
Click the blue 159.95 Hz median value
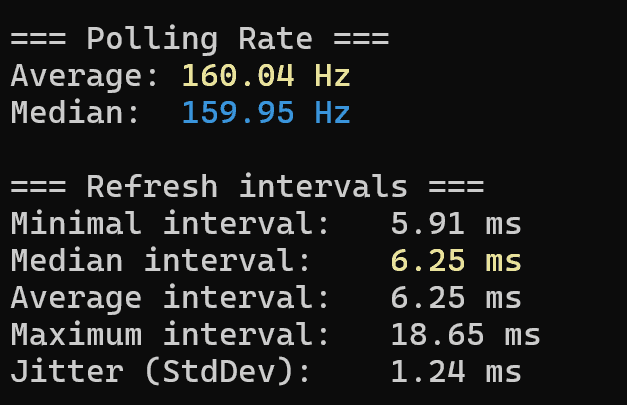click(x=266, y=113)
